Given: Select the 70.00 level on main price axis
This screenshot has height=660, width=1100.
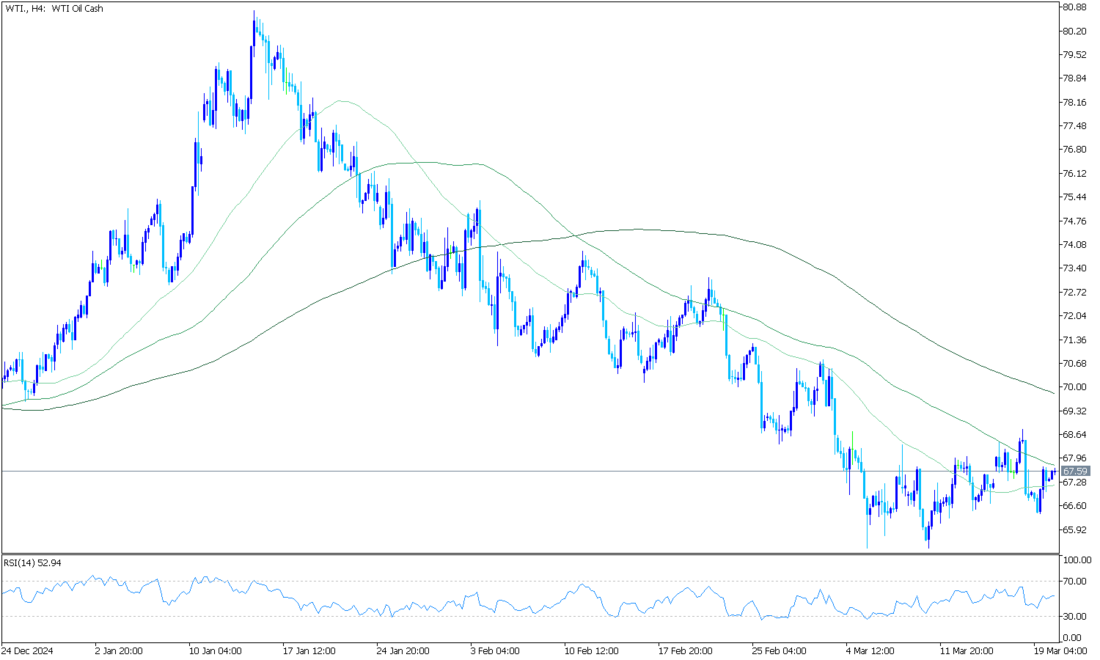Looking at the screenshot, I should click(x=1074, y=387).
